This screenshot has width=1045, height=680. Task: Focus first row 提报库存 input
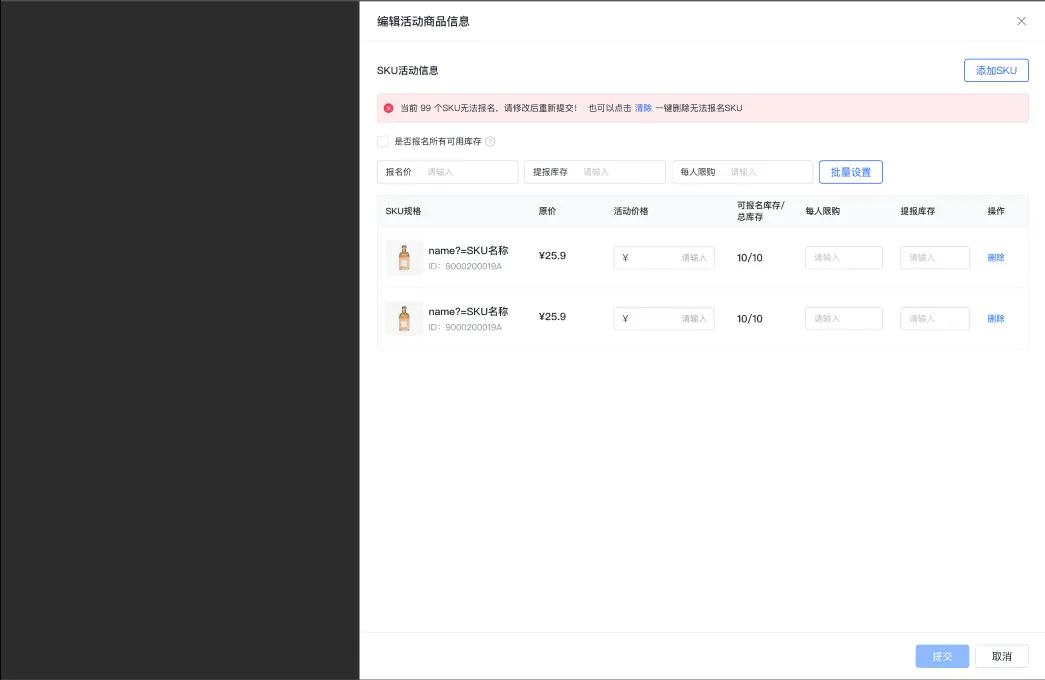pyautogui.click(x=934, y=257)
